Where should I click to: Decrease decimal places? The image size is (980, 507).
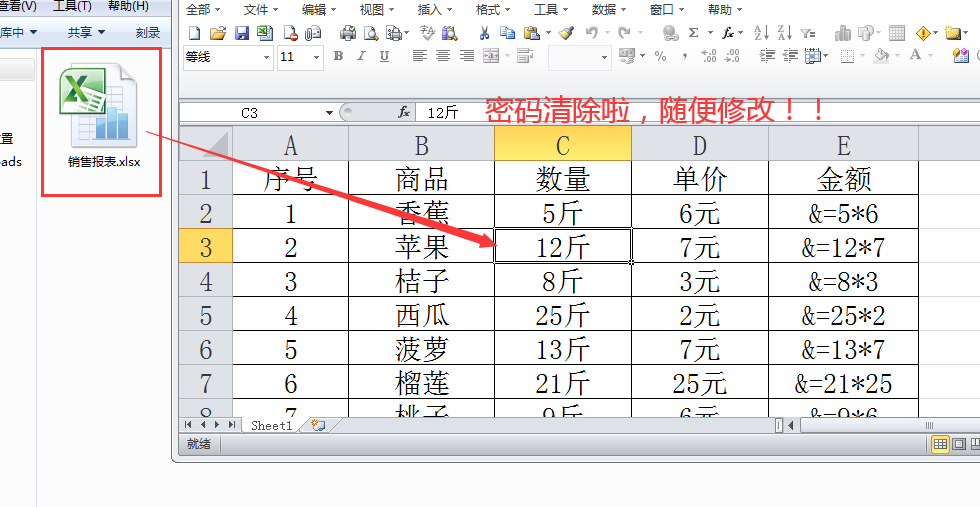point(732,56)
